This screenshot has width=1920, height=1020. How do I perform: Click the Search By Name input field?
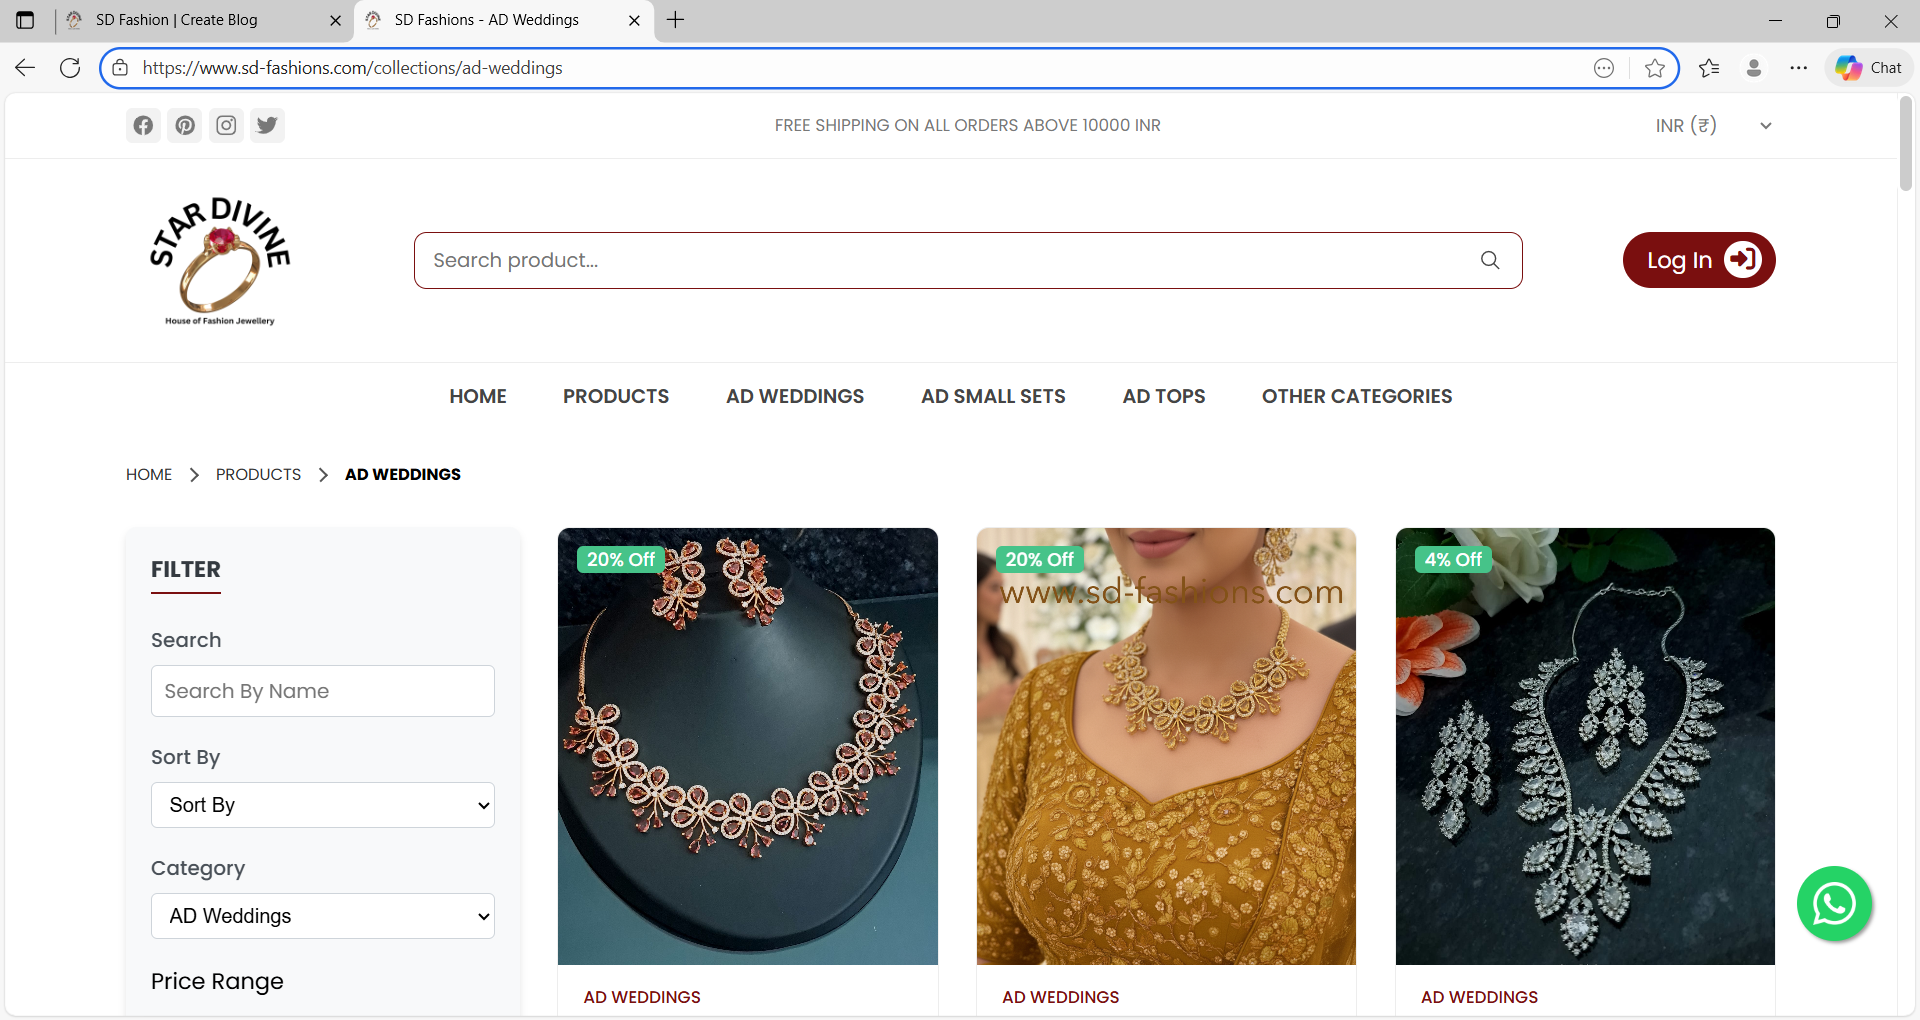322,690
